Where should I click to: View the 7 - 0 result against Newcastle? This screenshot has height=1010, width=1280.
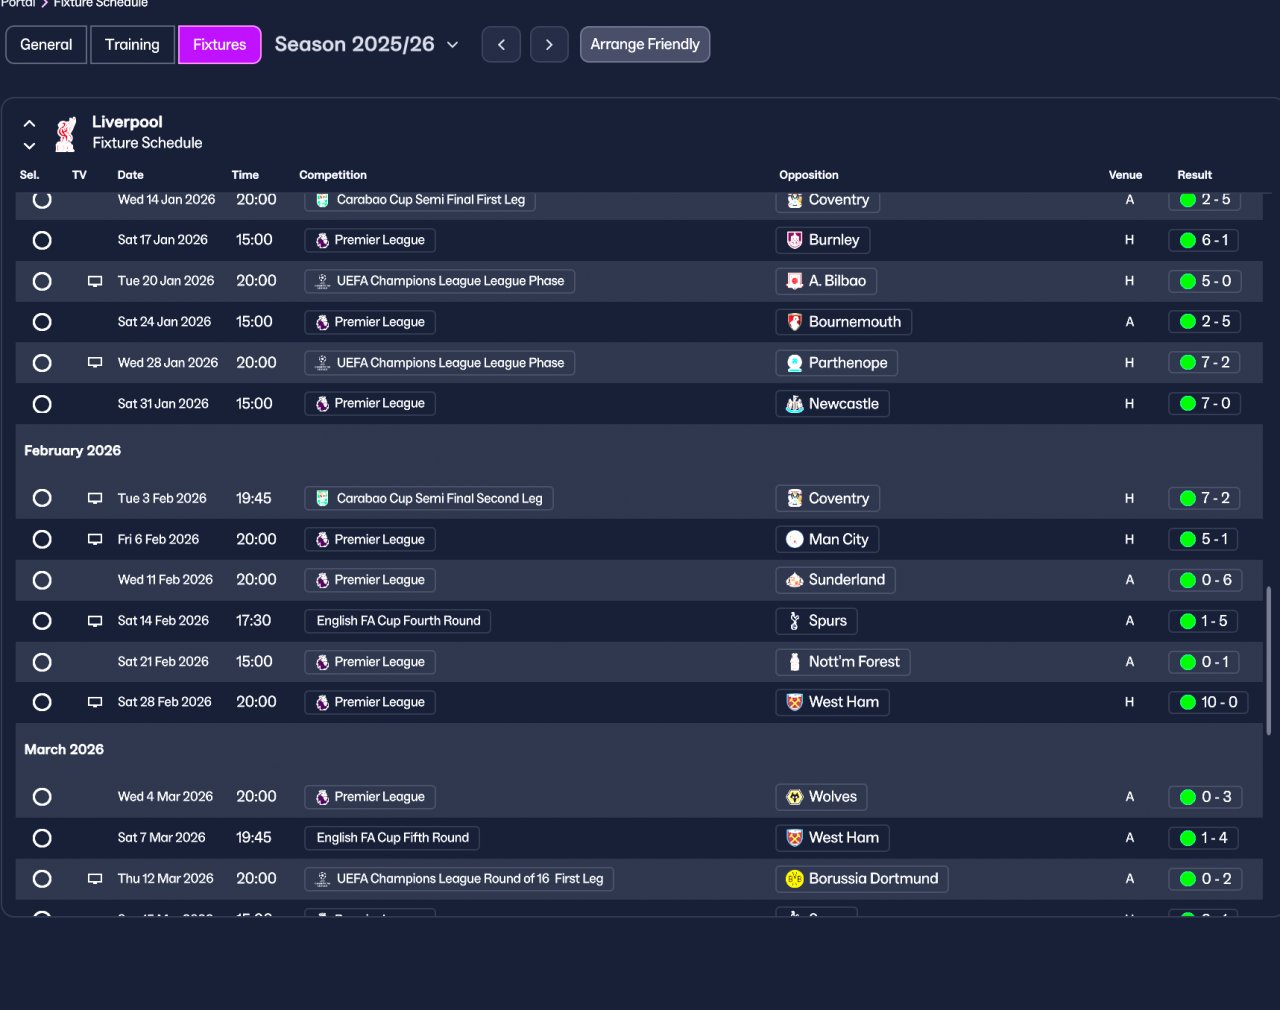(x=1204, y=404)
